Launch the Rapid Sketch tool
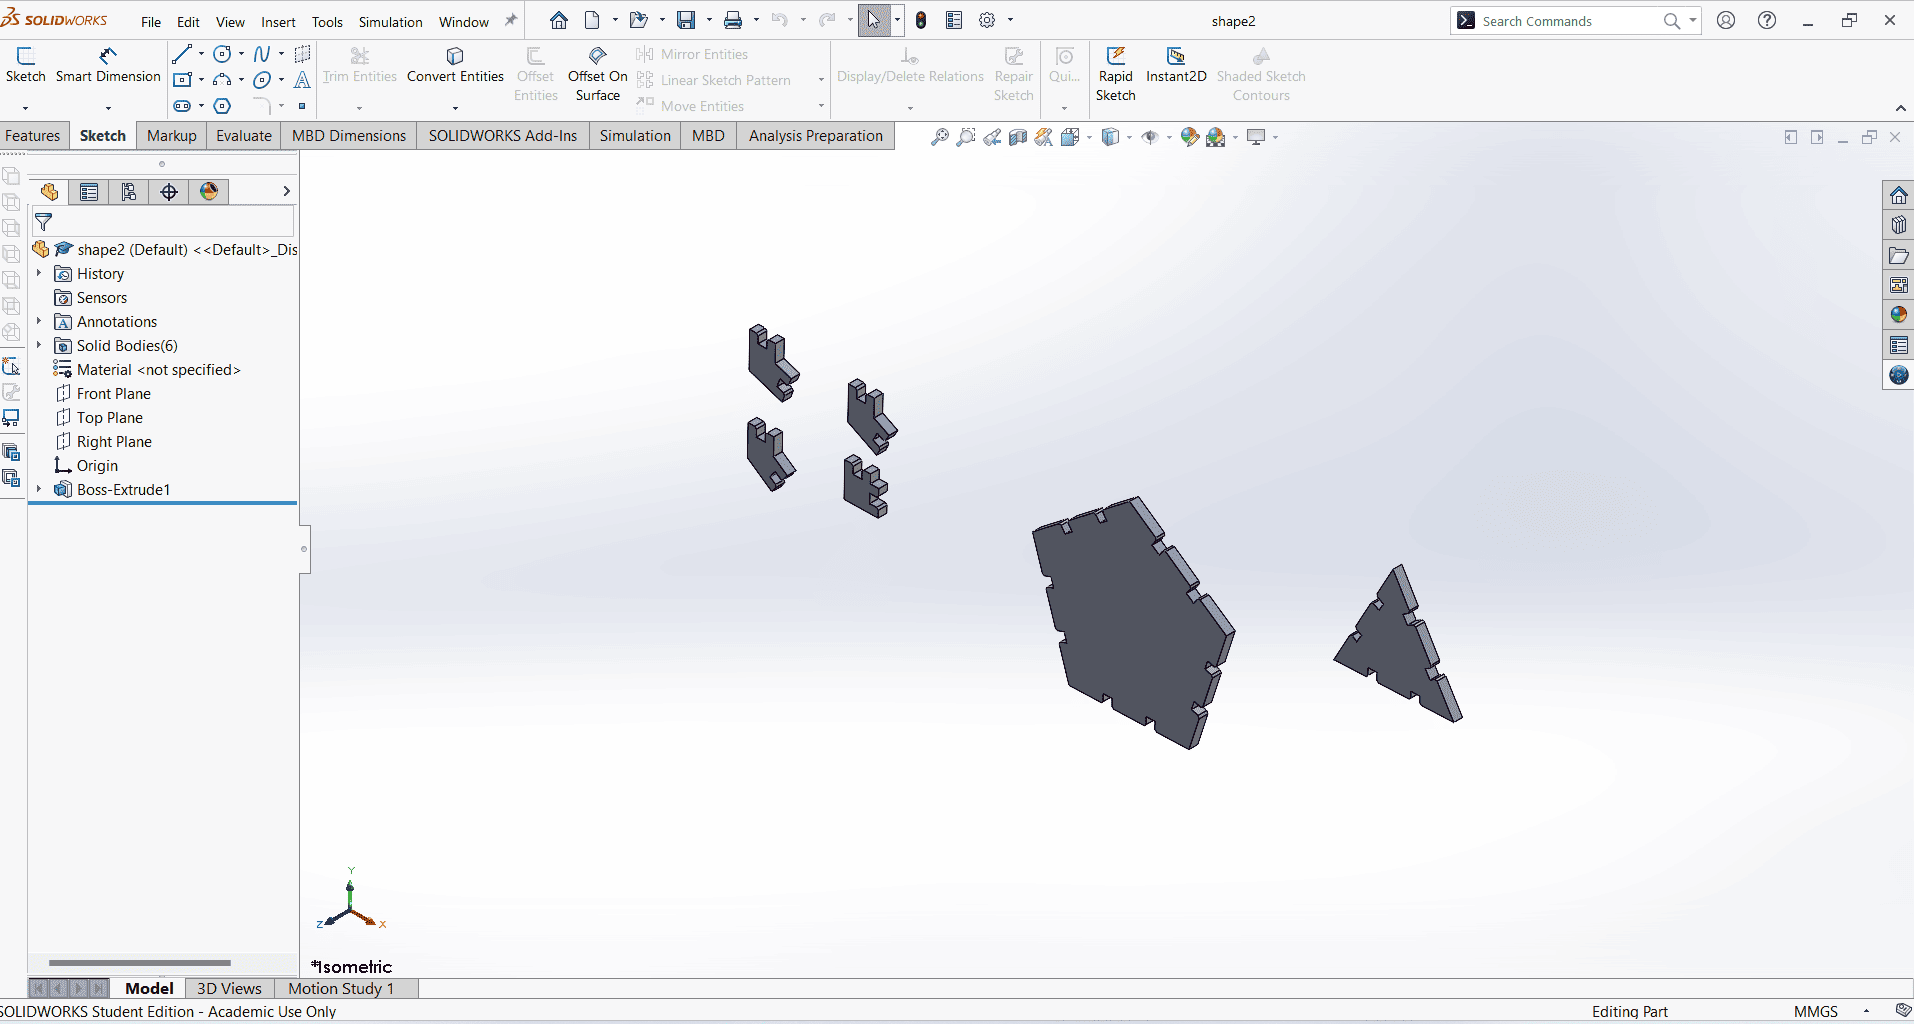 tap(1116, 74)
